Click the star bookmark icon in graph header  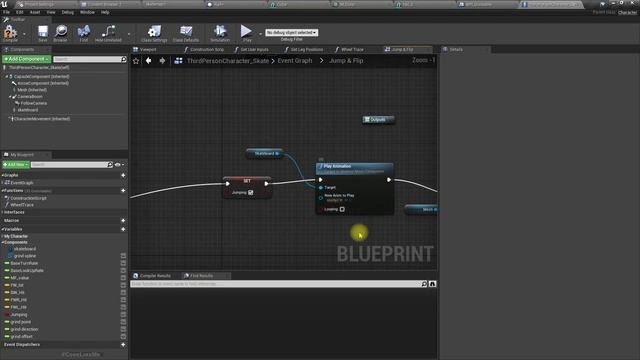point(136,61)
